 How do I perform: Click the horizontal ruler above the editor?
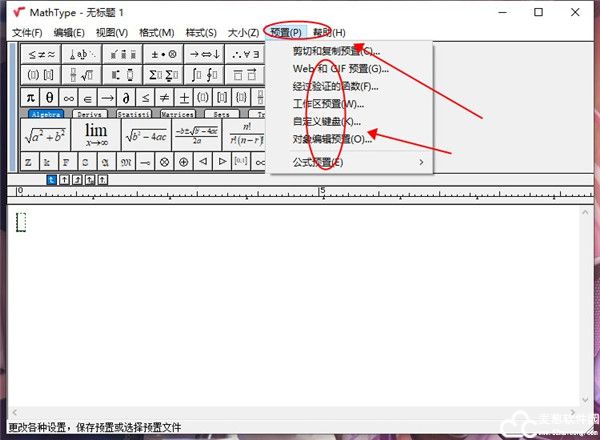tap(300, 190)
